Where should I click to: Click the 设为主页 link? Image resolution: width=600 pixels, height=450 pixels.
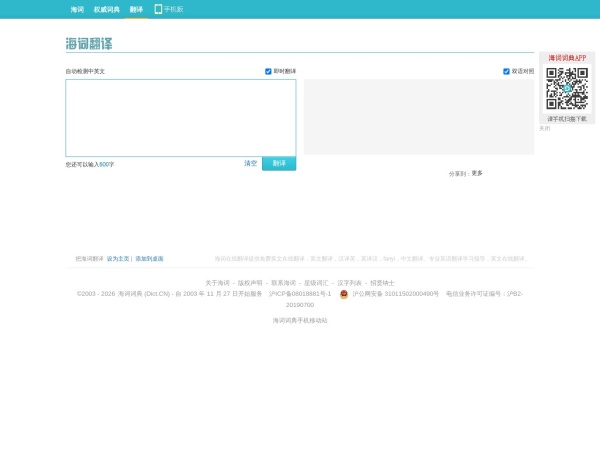click(118, 258)
